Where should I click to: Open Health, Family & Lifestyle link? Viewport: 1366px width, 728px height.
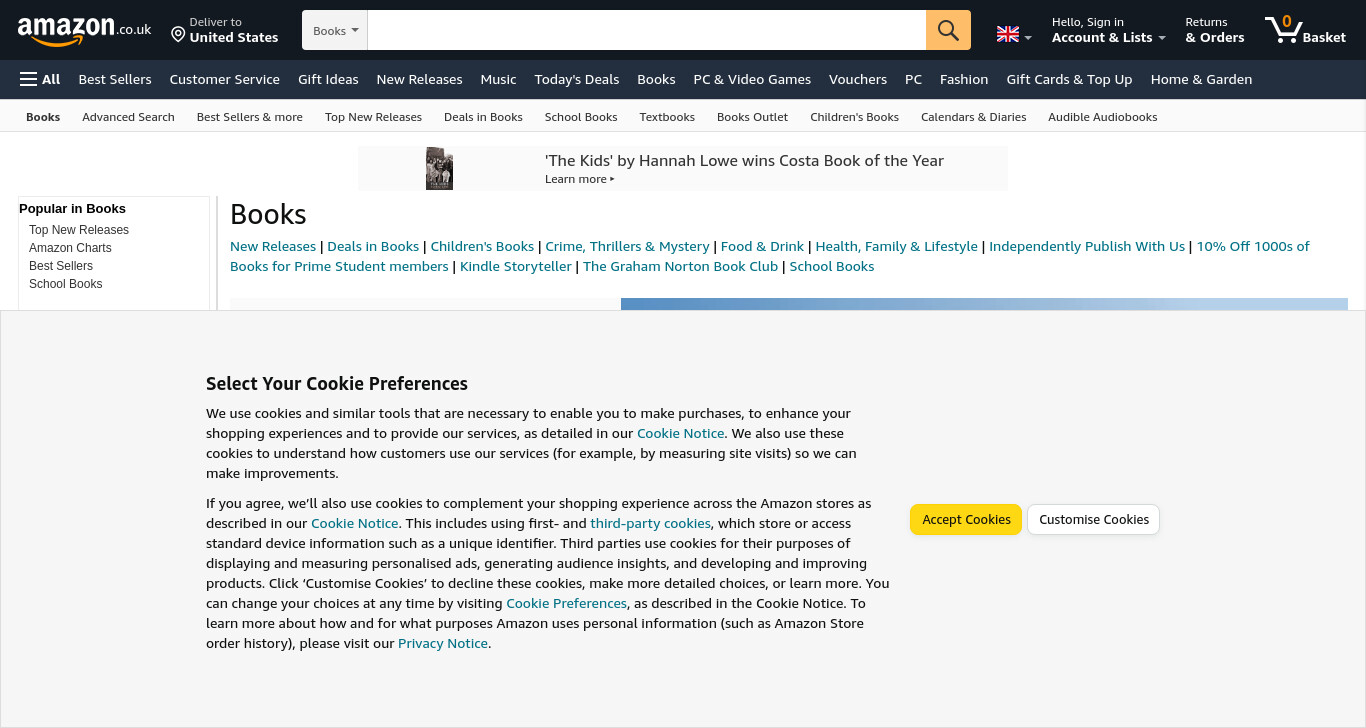click(x=896, y=246)
